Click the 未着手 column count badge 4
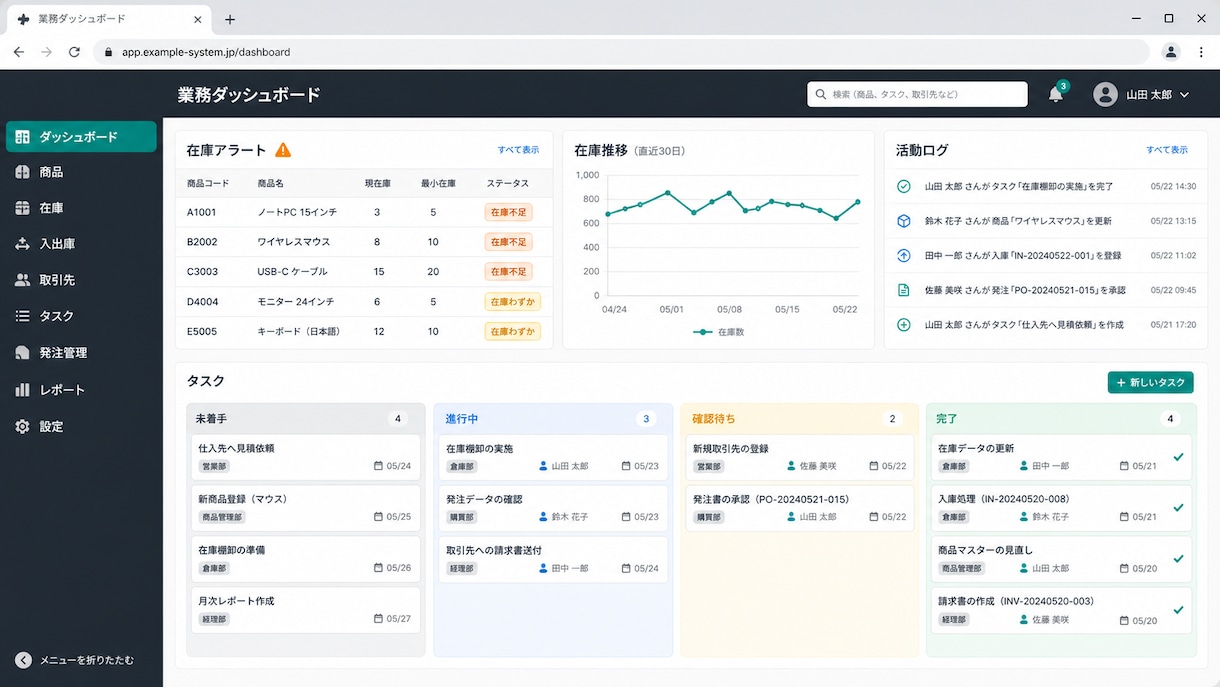Image resolution: width=1220 pixels, height=687 pixels. click(398, 419)
